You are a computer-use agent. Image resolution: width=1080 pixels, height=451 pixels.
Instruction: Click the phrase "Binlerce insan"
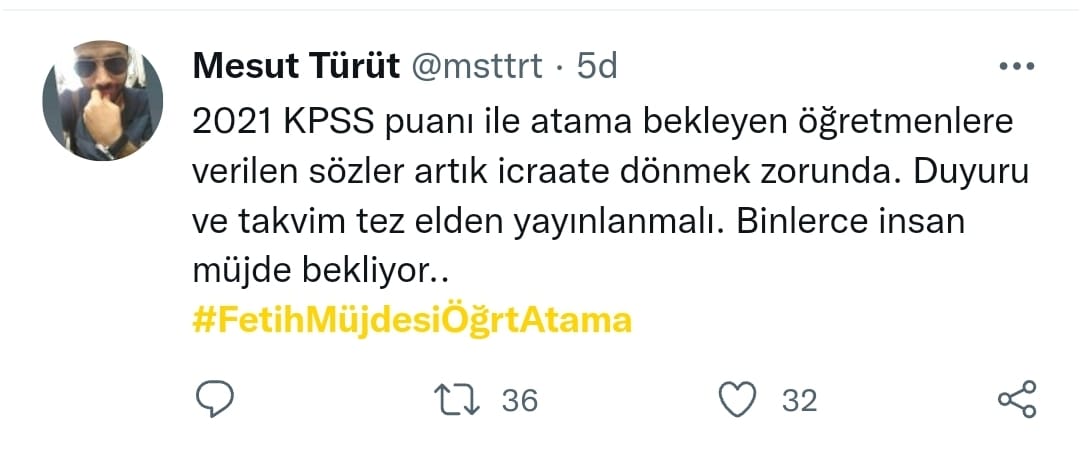point(850,223)
